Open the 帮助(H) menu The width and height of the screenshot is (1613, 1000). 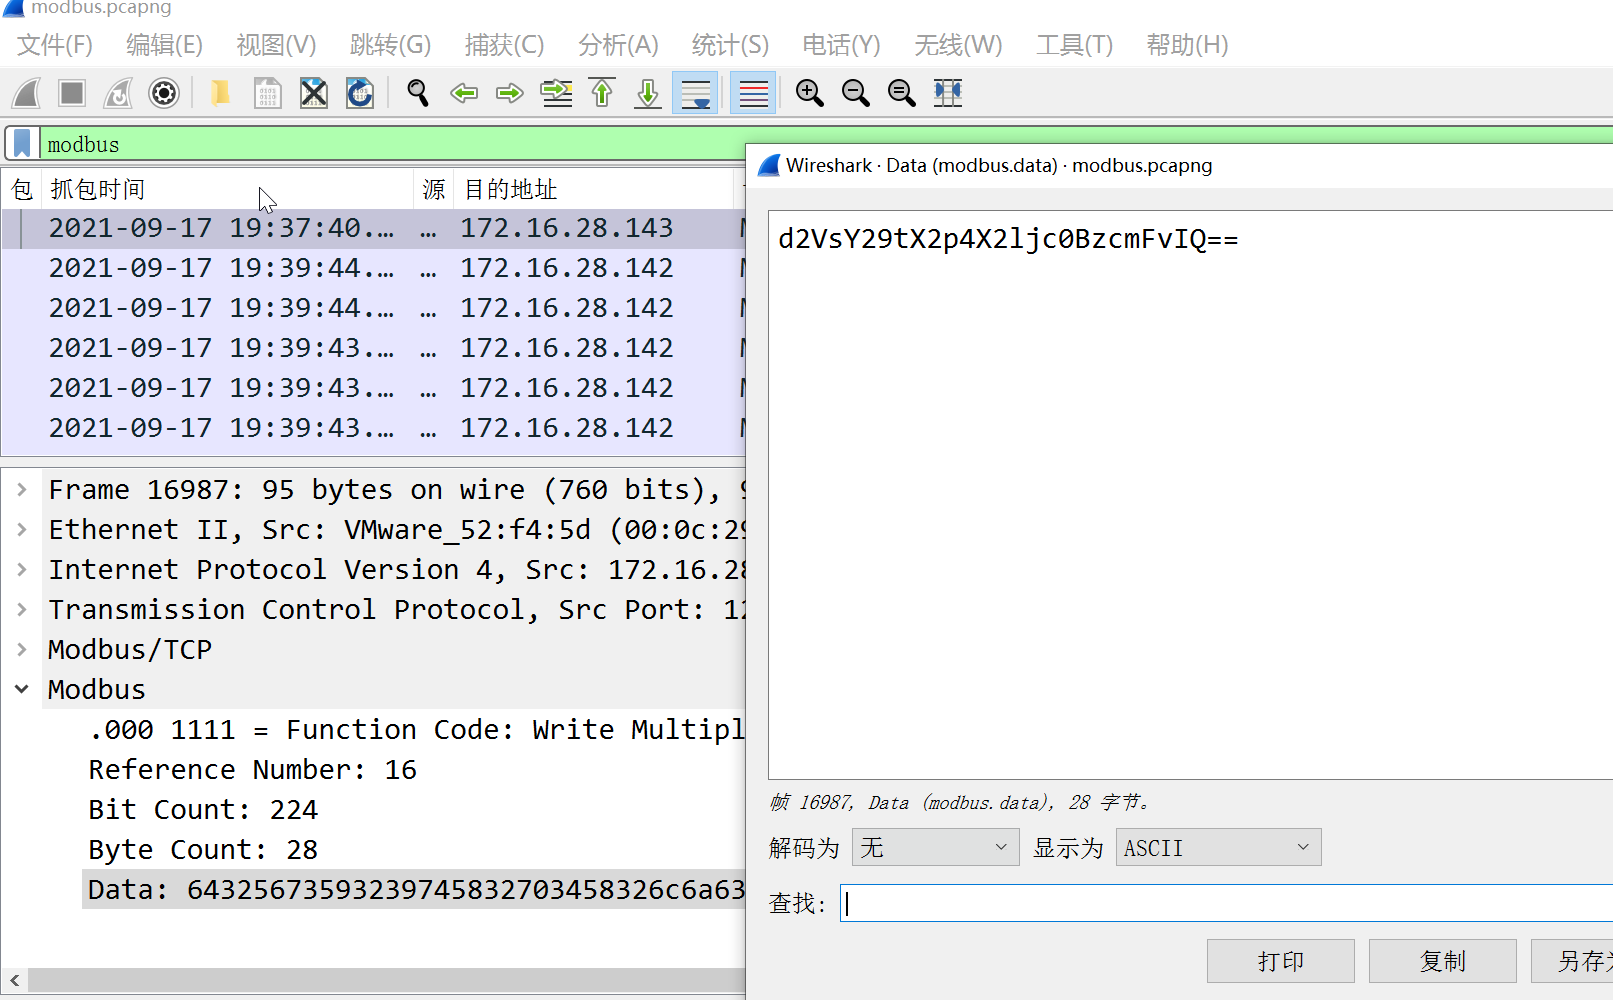(x=1187, y=45)
